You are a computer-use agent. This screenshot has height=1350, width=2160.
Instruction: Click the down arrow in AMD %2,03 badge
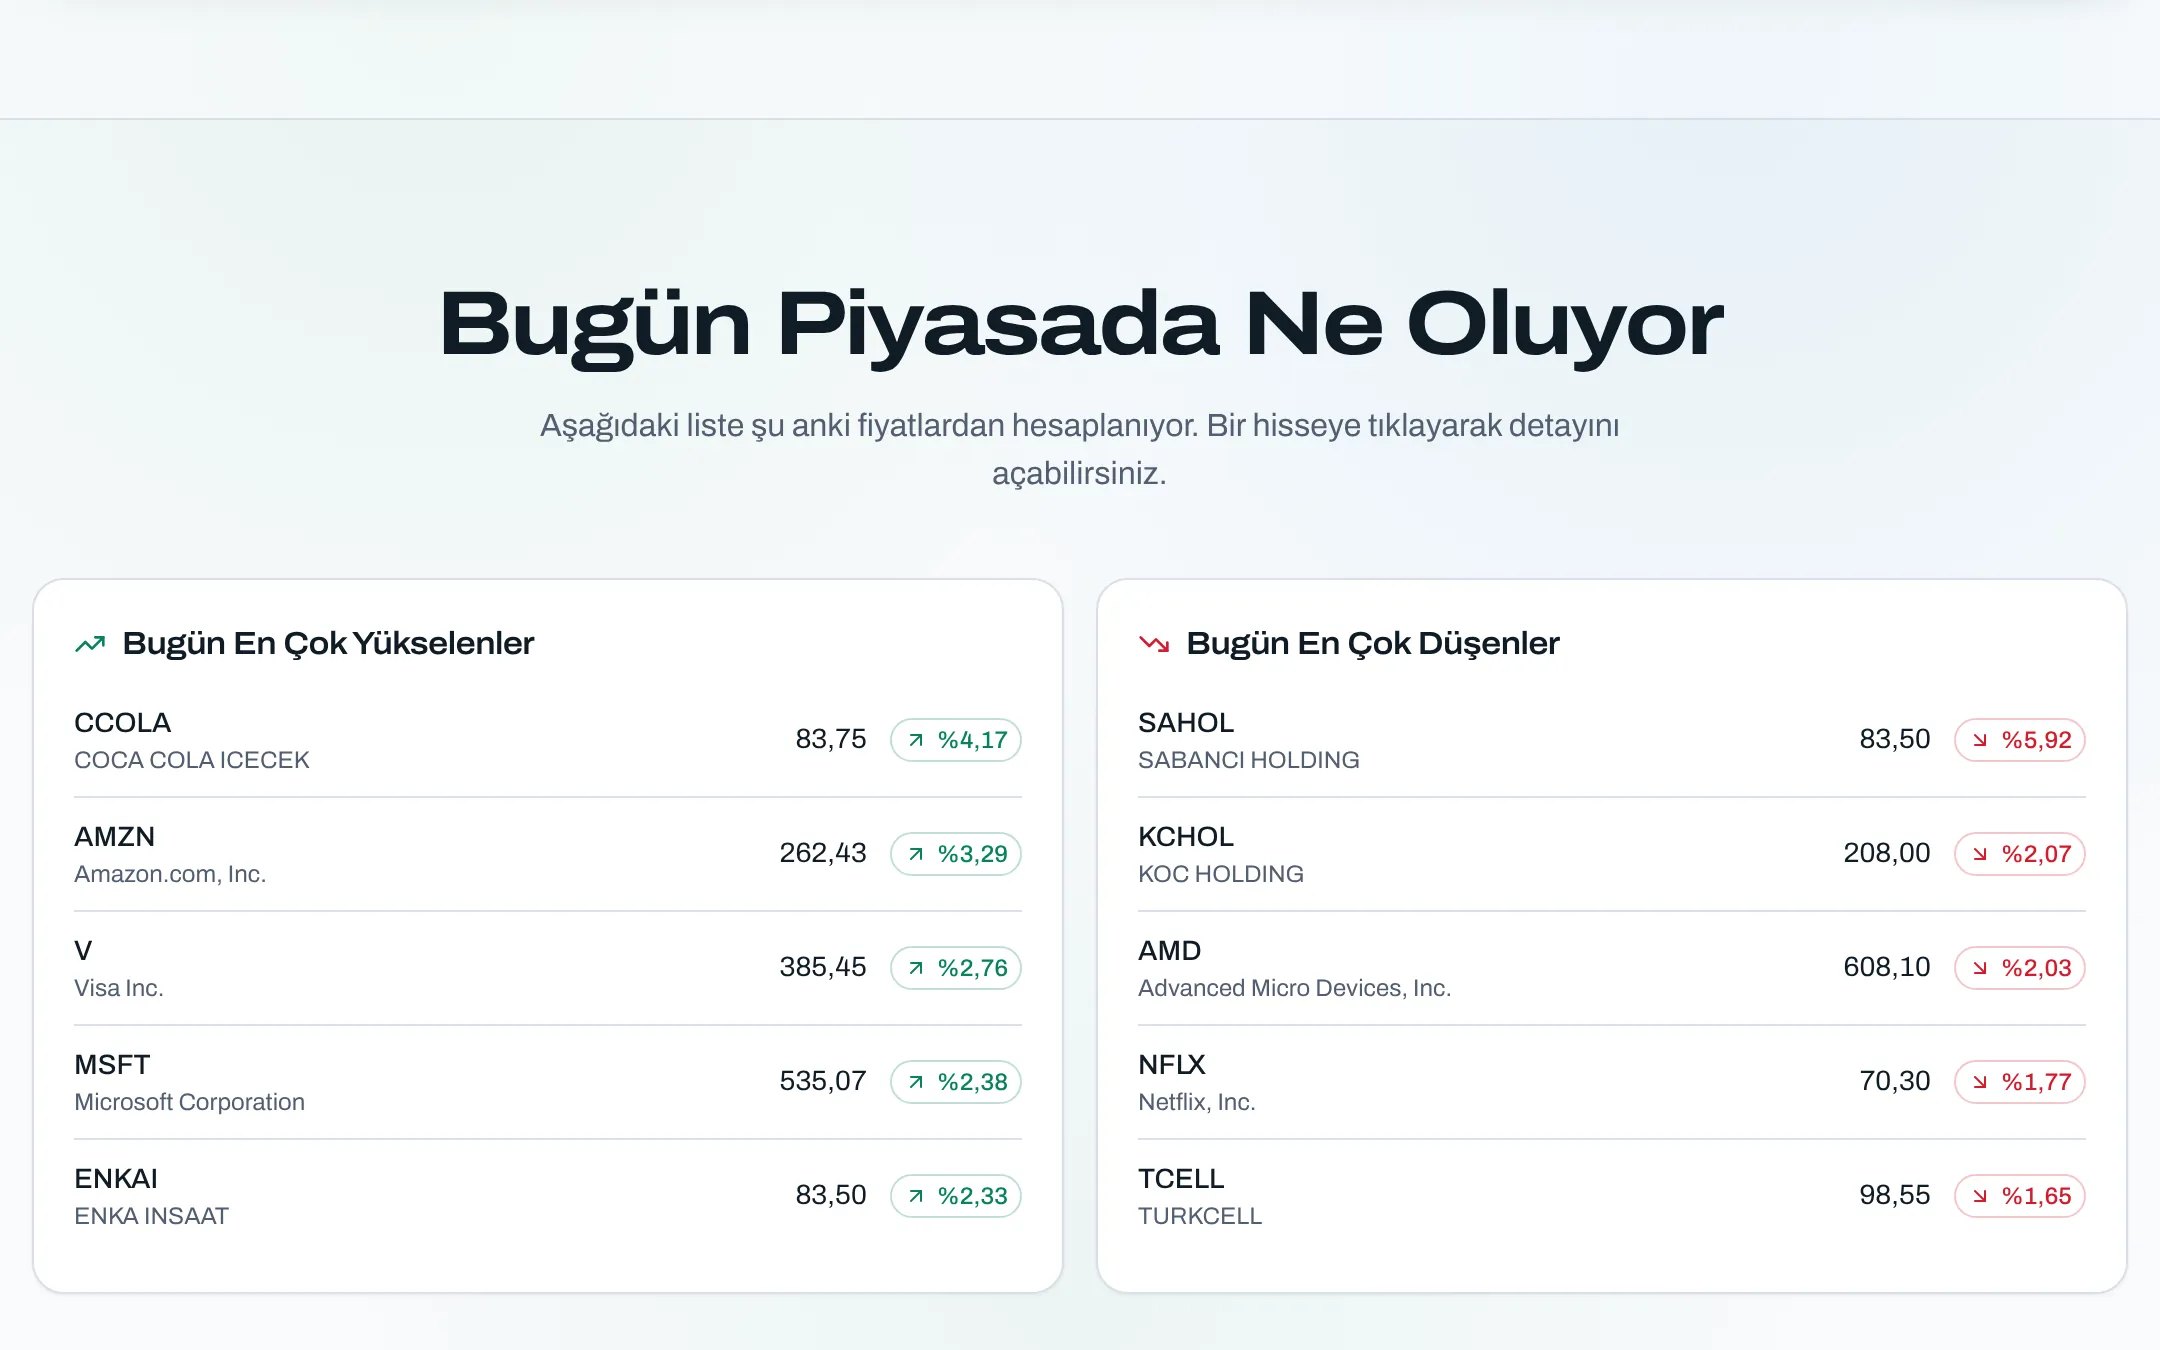(x=1980, y=968)
